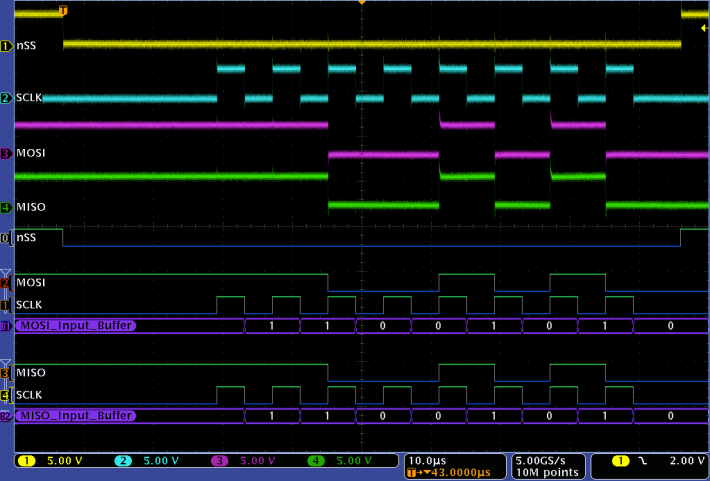This screenshot has width=710, height=481.
Task: Click the analog nSS waveform label
Action: coord(26,46)
